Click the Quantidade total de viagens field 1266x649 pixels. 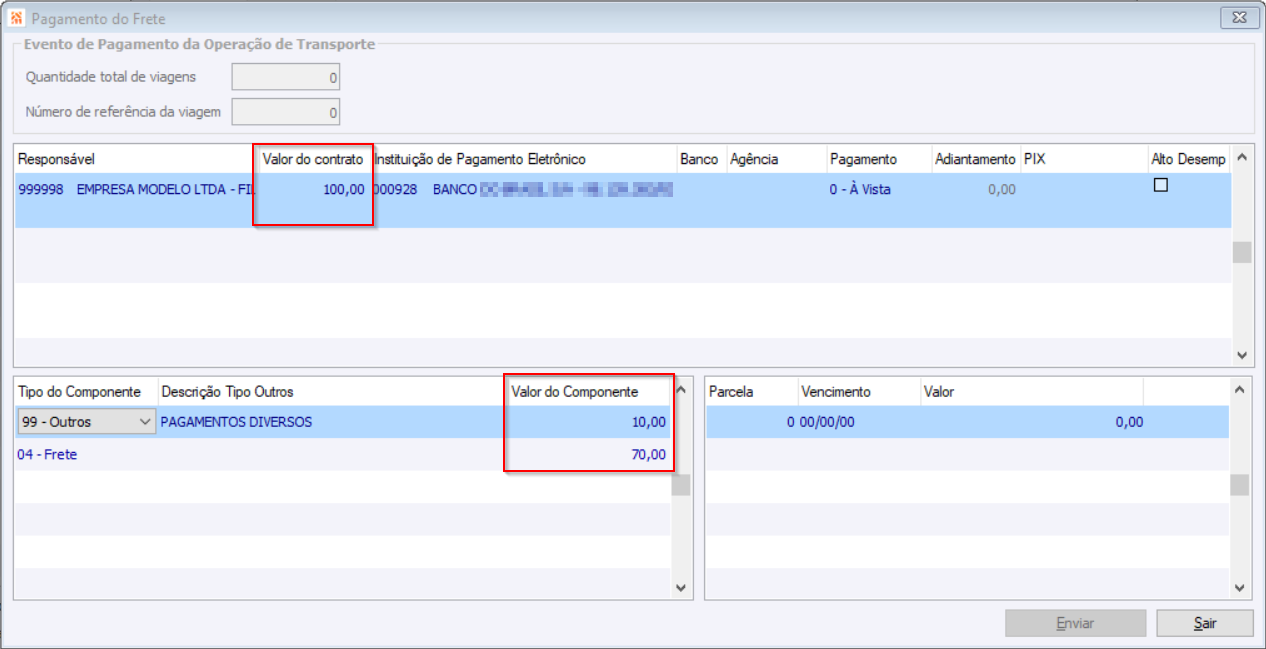286,77
